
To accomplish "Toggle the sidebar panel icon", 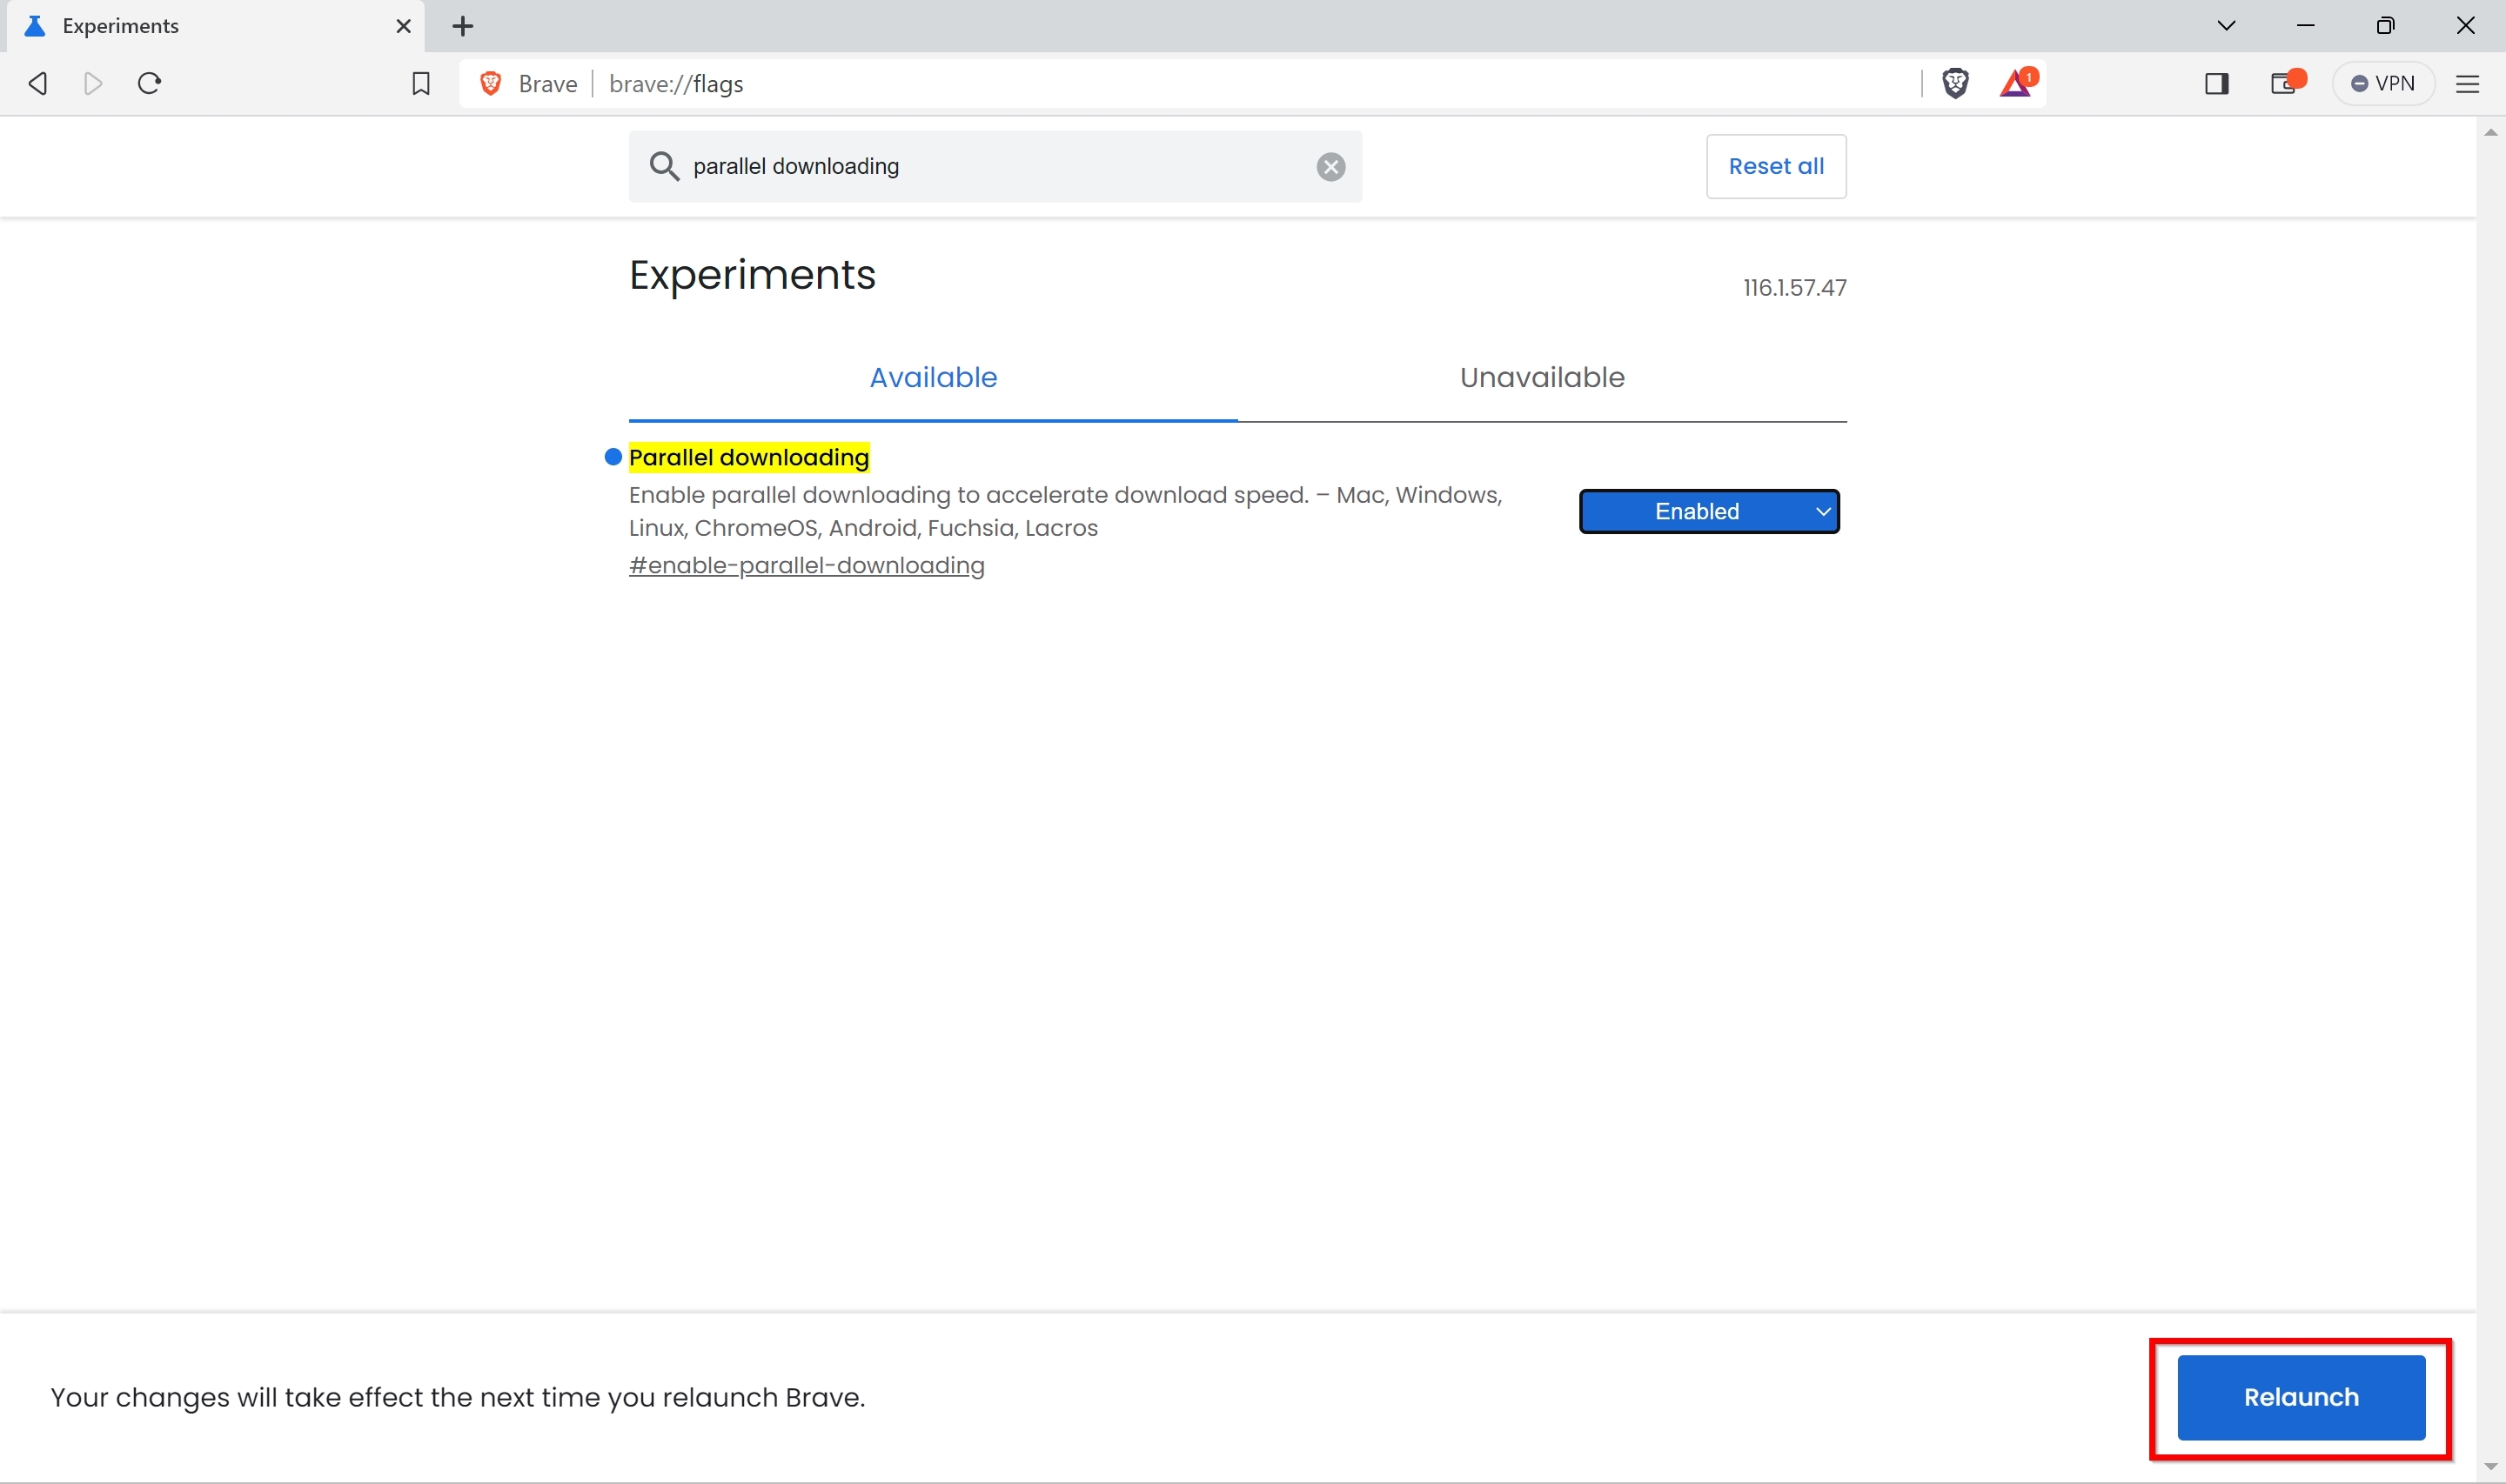I will click(x=2216, y=83).
